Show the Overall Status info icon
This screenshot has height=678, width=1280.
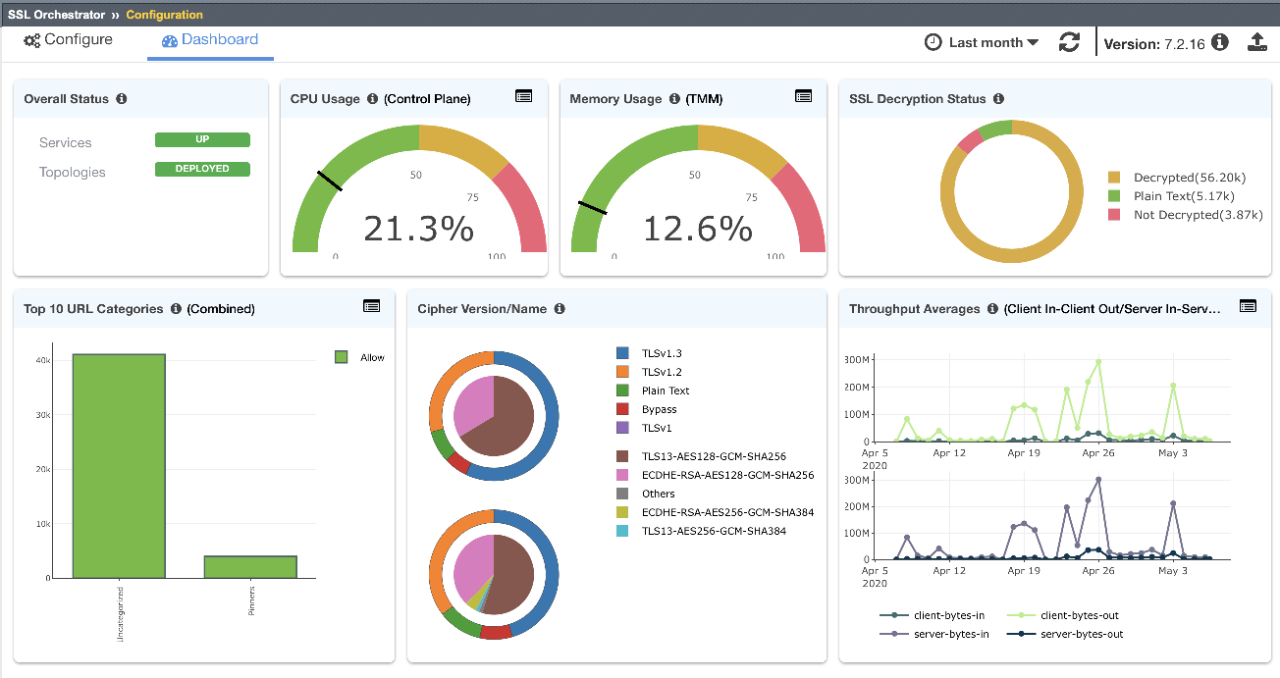click(x=122, y=99)
